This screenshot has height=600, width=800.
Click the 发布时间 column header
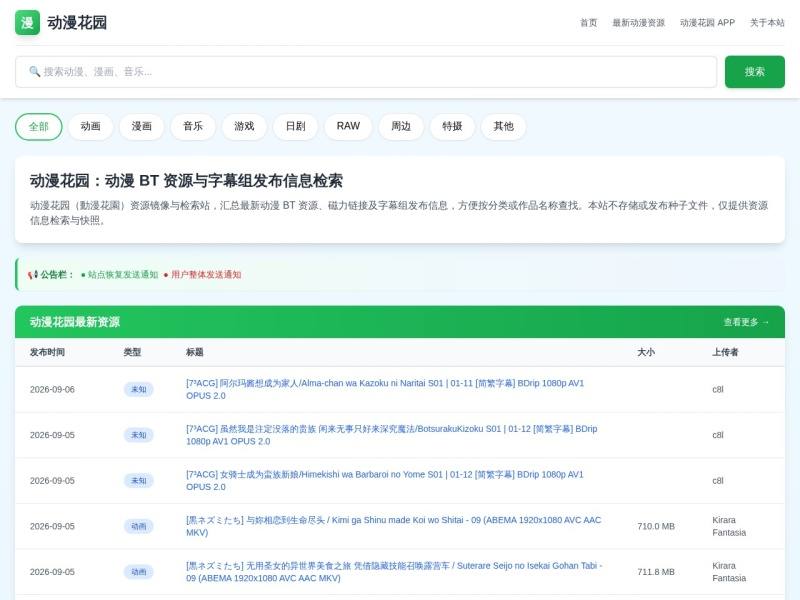47,352
